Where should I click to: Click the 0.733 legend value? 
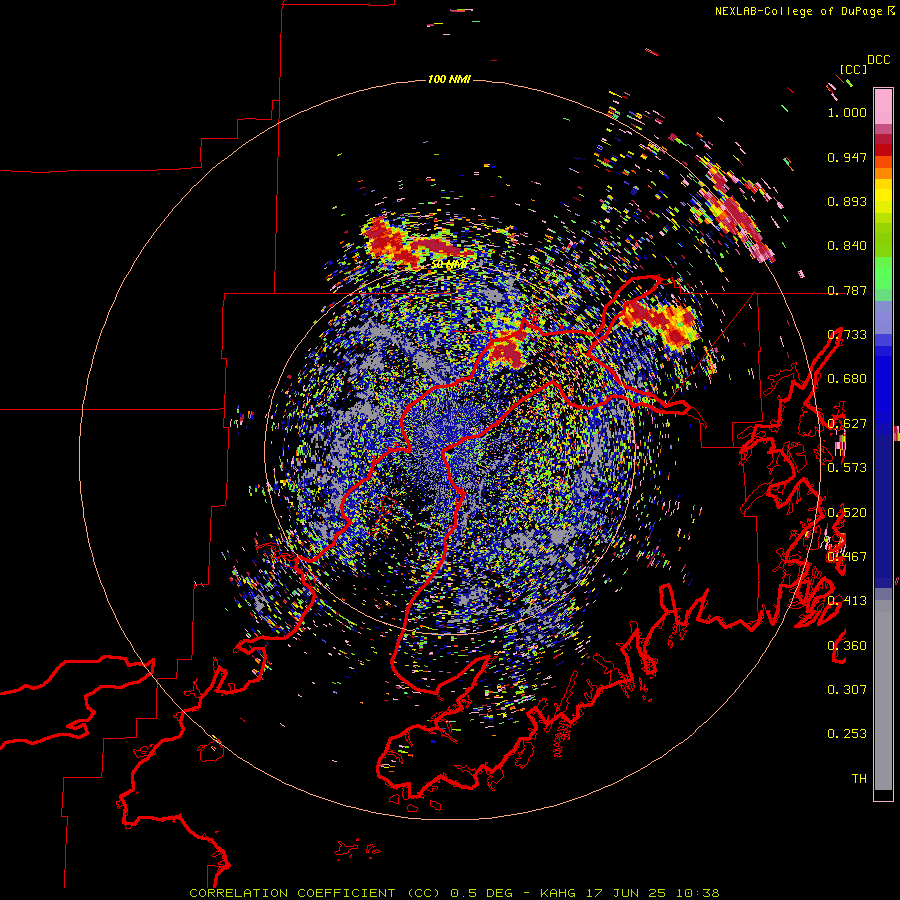tap(847, 335)
